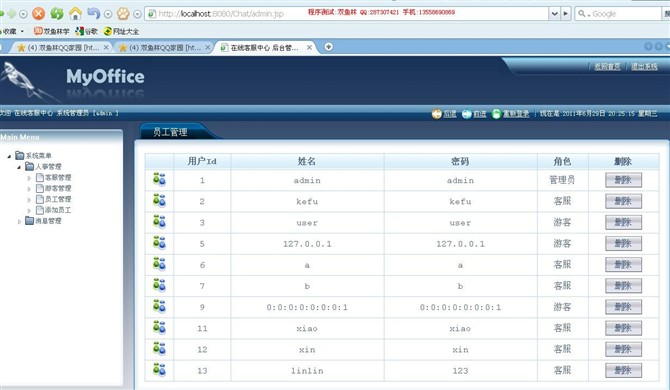Viewport: 670px width, 390px height.
Task: Click the browser stop loading icon
Action: click(38, 14)
